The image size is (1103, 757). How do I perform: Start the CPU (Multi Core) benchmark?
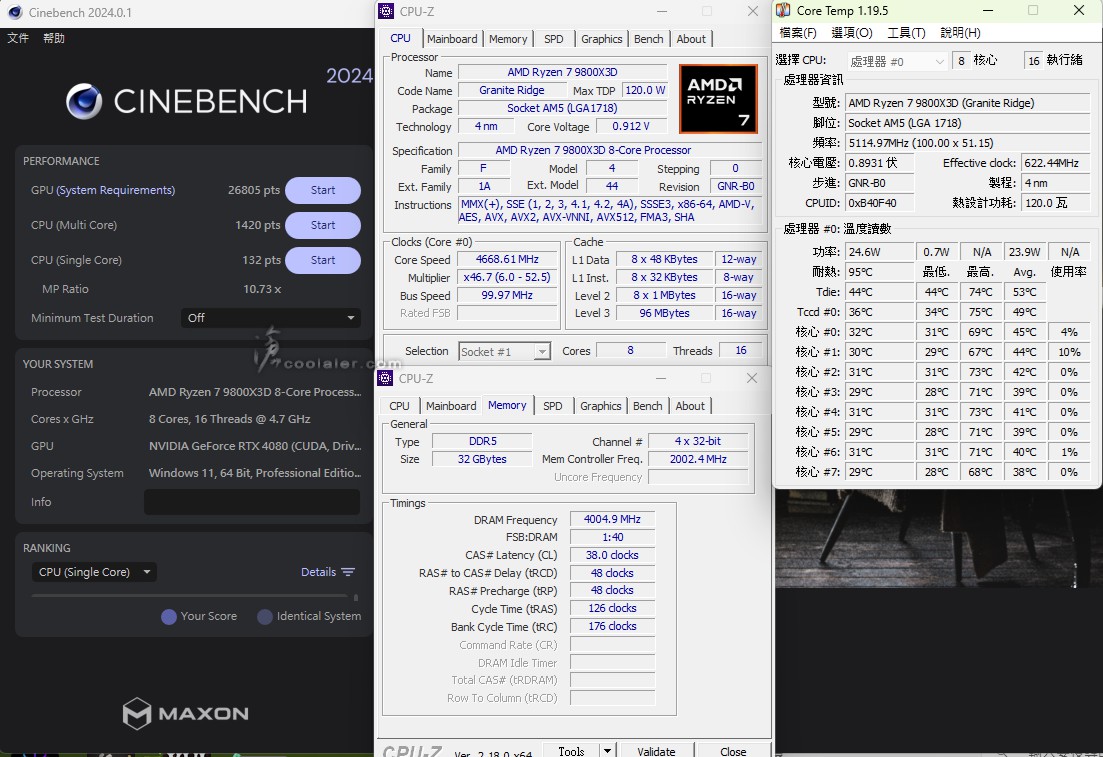click(x=322, y=225)
